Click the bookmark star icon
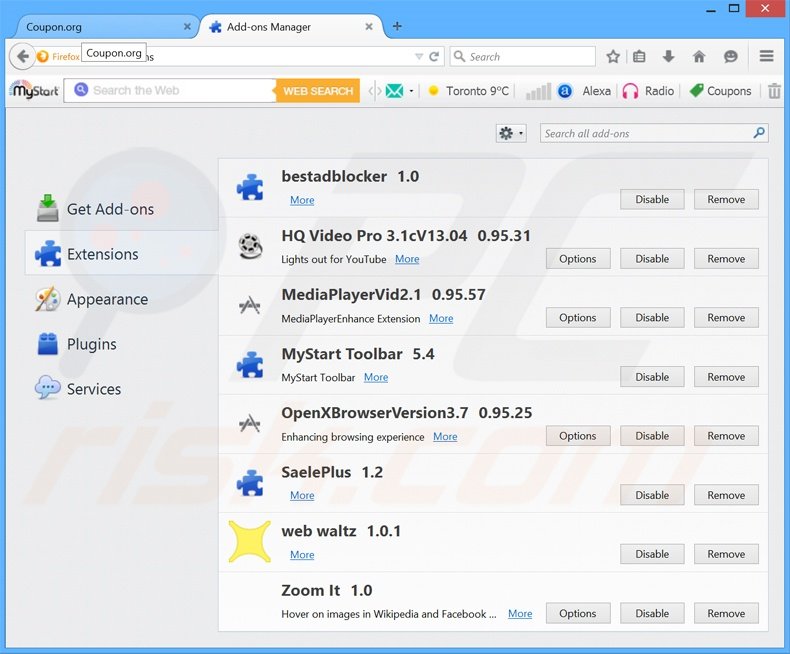 [613, 57]
